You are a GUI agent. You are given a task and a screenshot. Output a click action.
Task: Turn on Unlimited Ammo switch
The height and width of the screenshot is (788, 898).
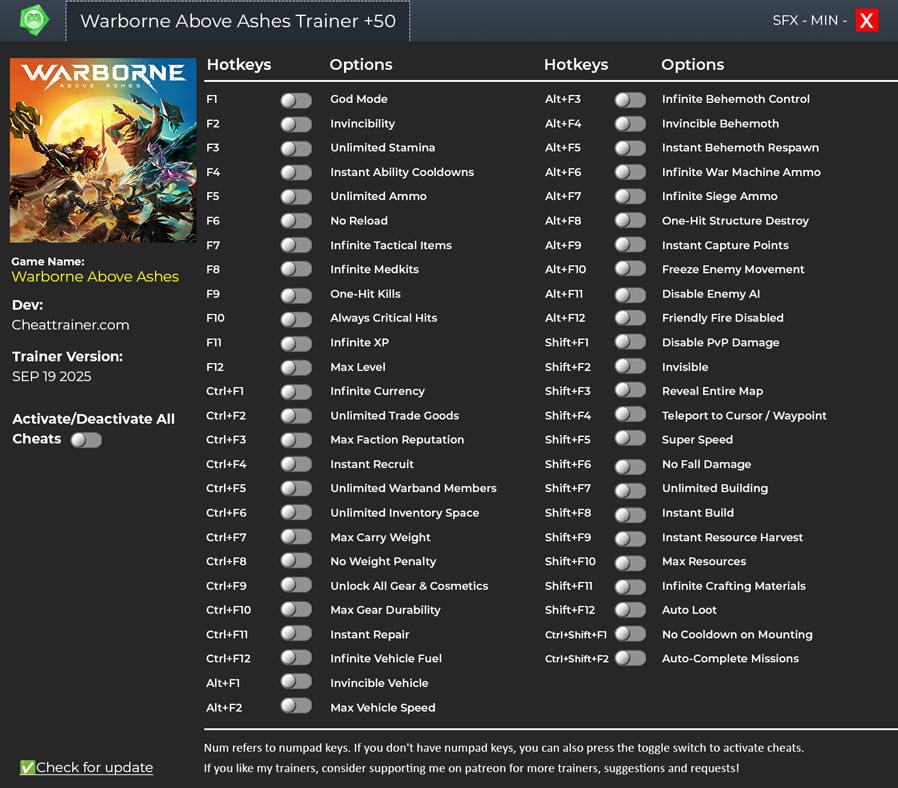click(296, 197)
